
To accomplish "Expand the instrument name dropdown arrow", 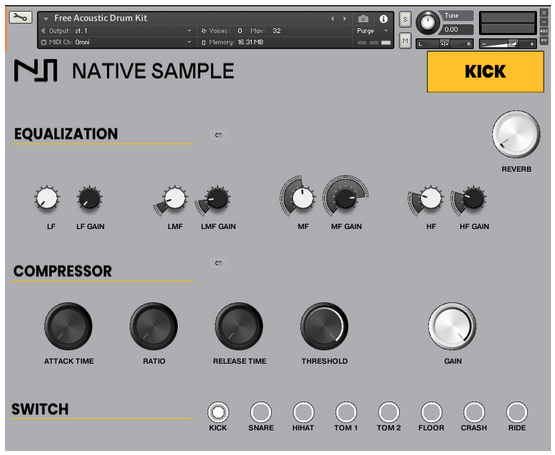I will [x=46, y=18].
